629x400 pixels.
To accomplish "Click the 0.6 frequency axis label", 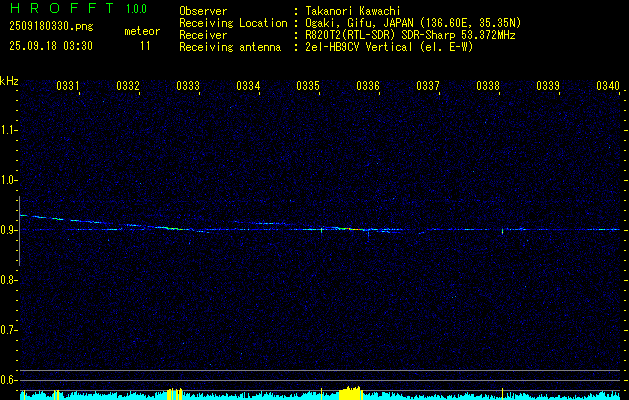I will pos(9,379).
